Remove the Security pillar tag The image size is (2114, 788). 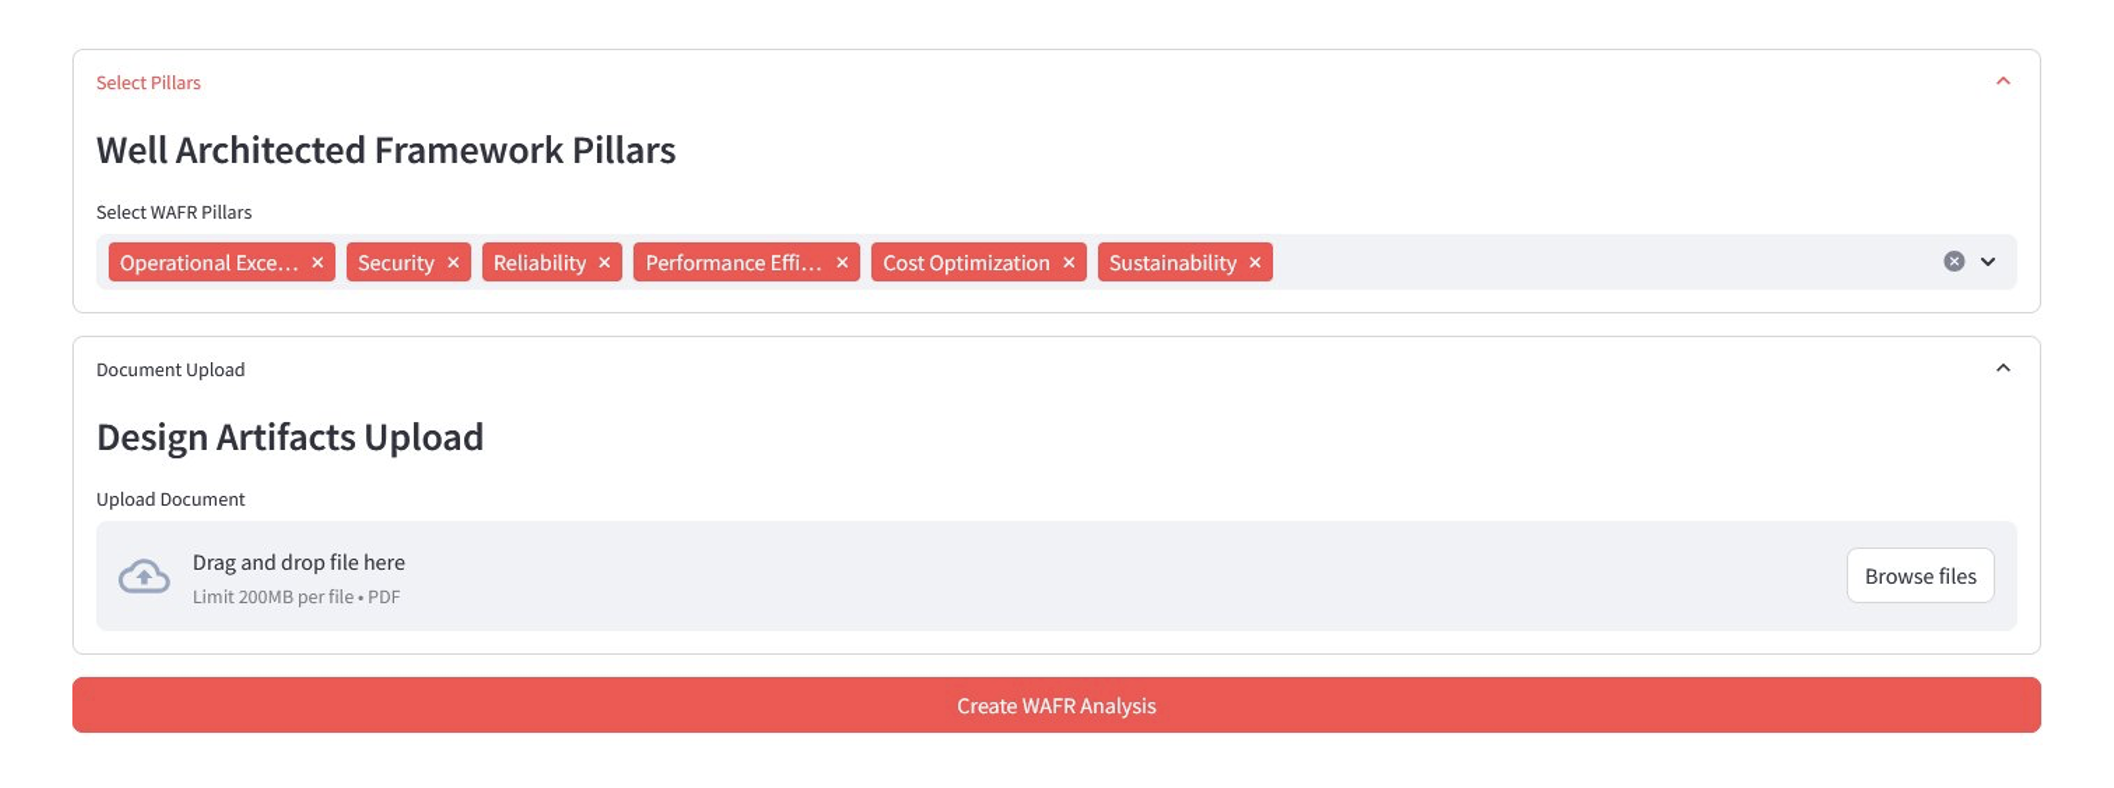[x=453, y=262]
